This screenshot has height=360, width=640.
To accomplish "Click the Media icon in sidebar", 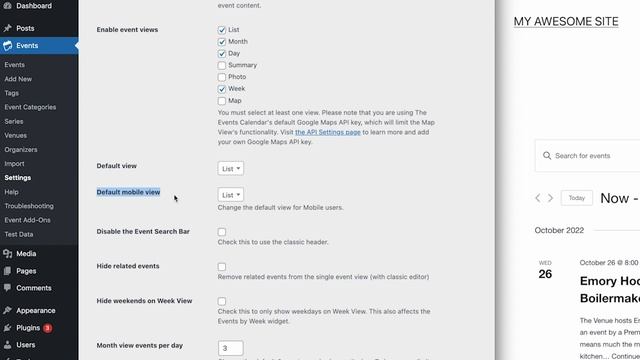I will click(7, 254).
